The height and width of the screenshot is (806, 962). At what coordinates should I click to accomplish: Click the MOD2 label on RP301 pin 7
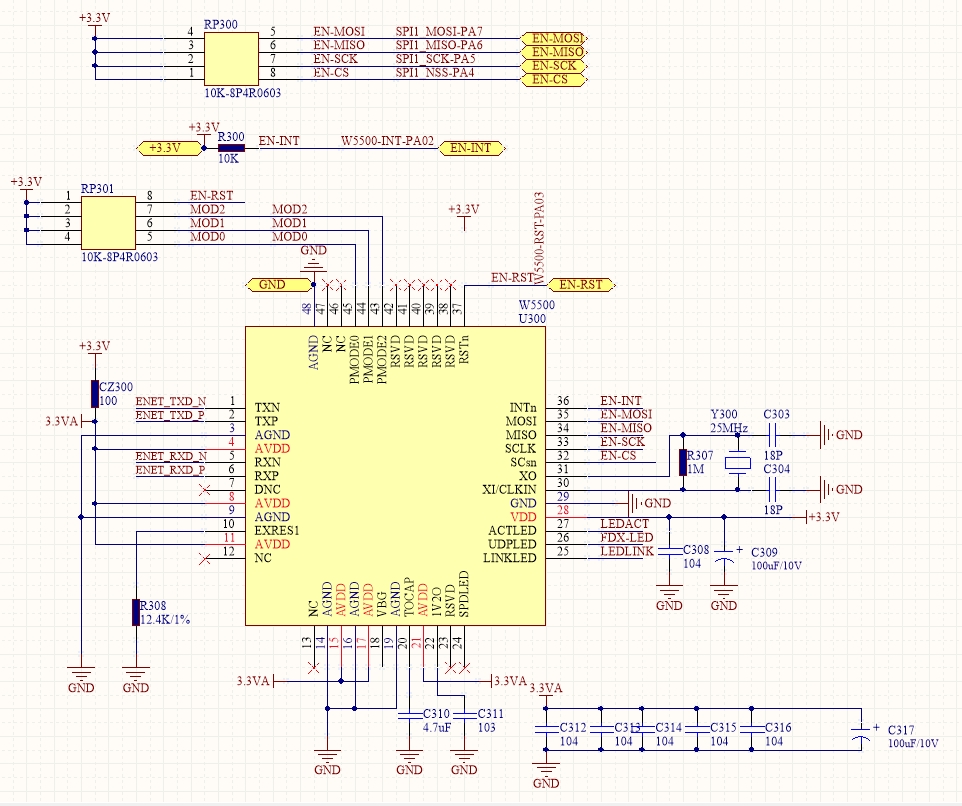[x=207, y=209]
